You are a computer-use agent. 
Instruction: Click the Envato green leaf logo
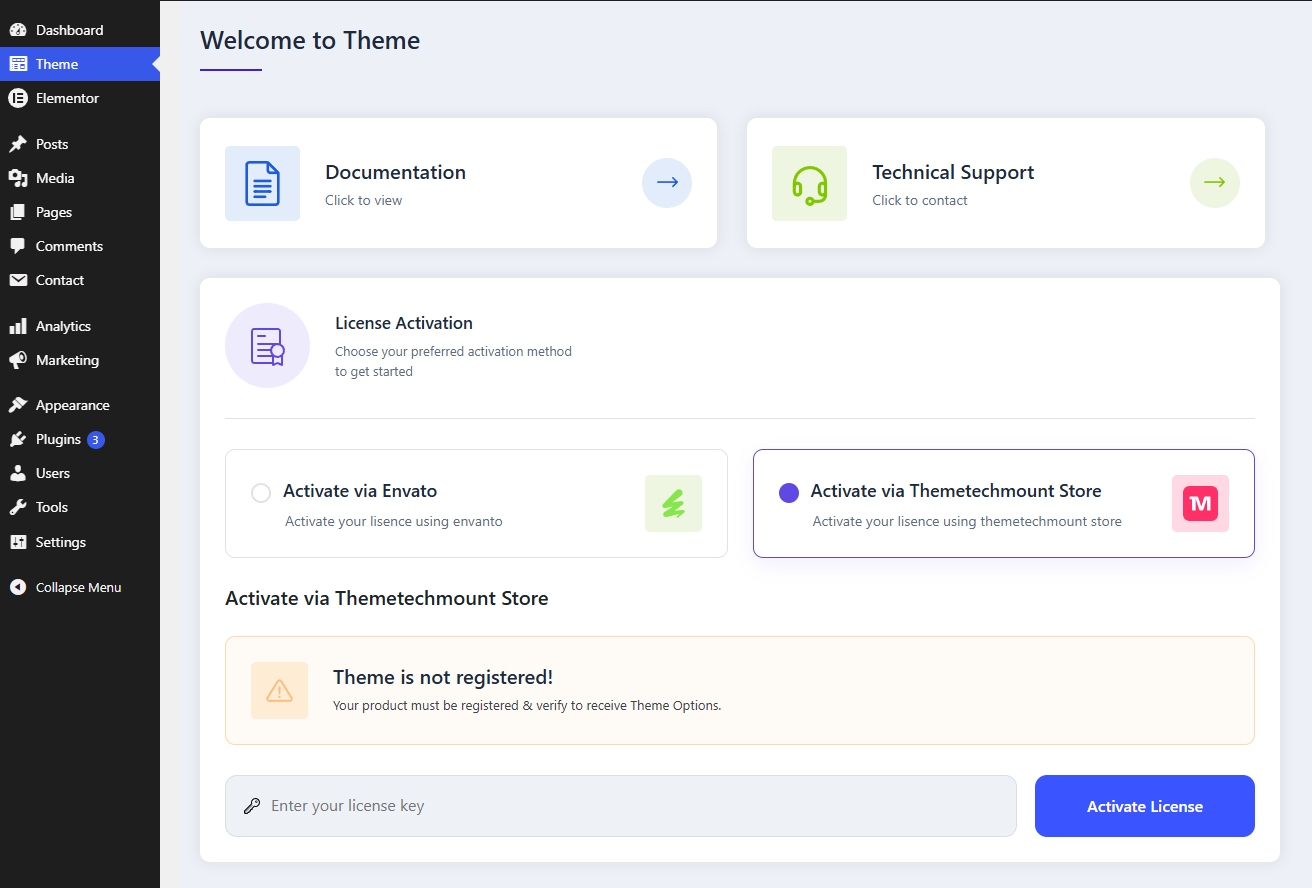pos(673,504)
